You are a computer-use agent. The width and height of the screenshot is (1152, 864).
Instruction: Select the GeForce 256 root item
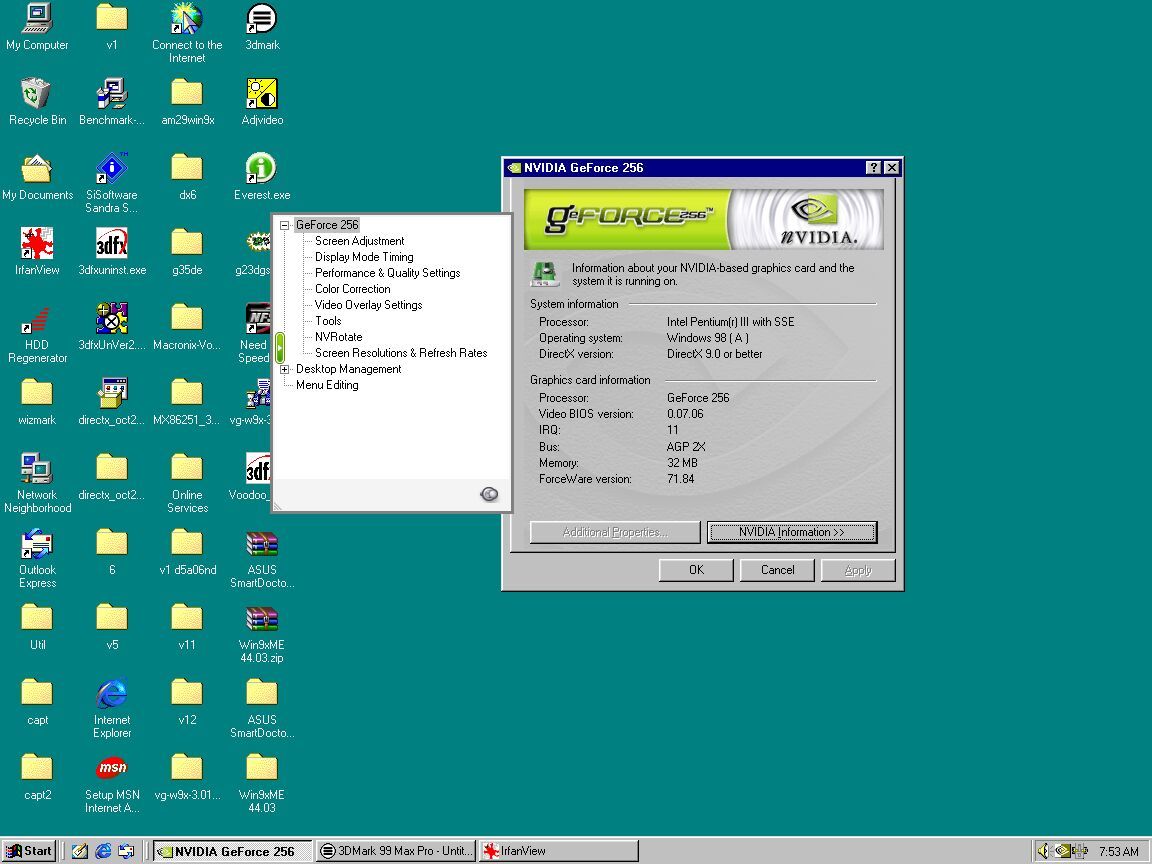[327, 225]
